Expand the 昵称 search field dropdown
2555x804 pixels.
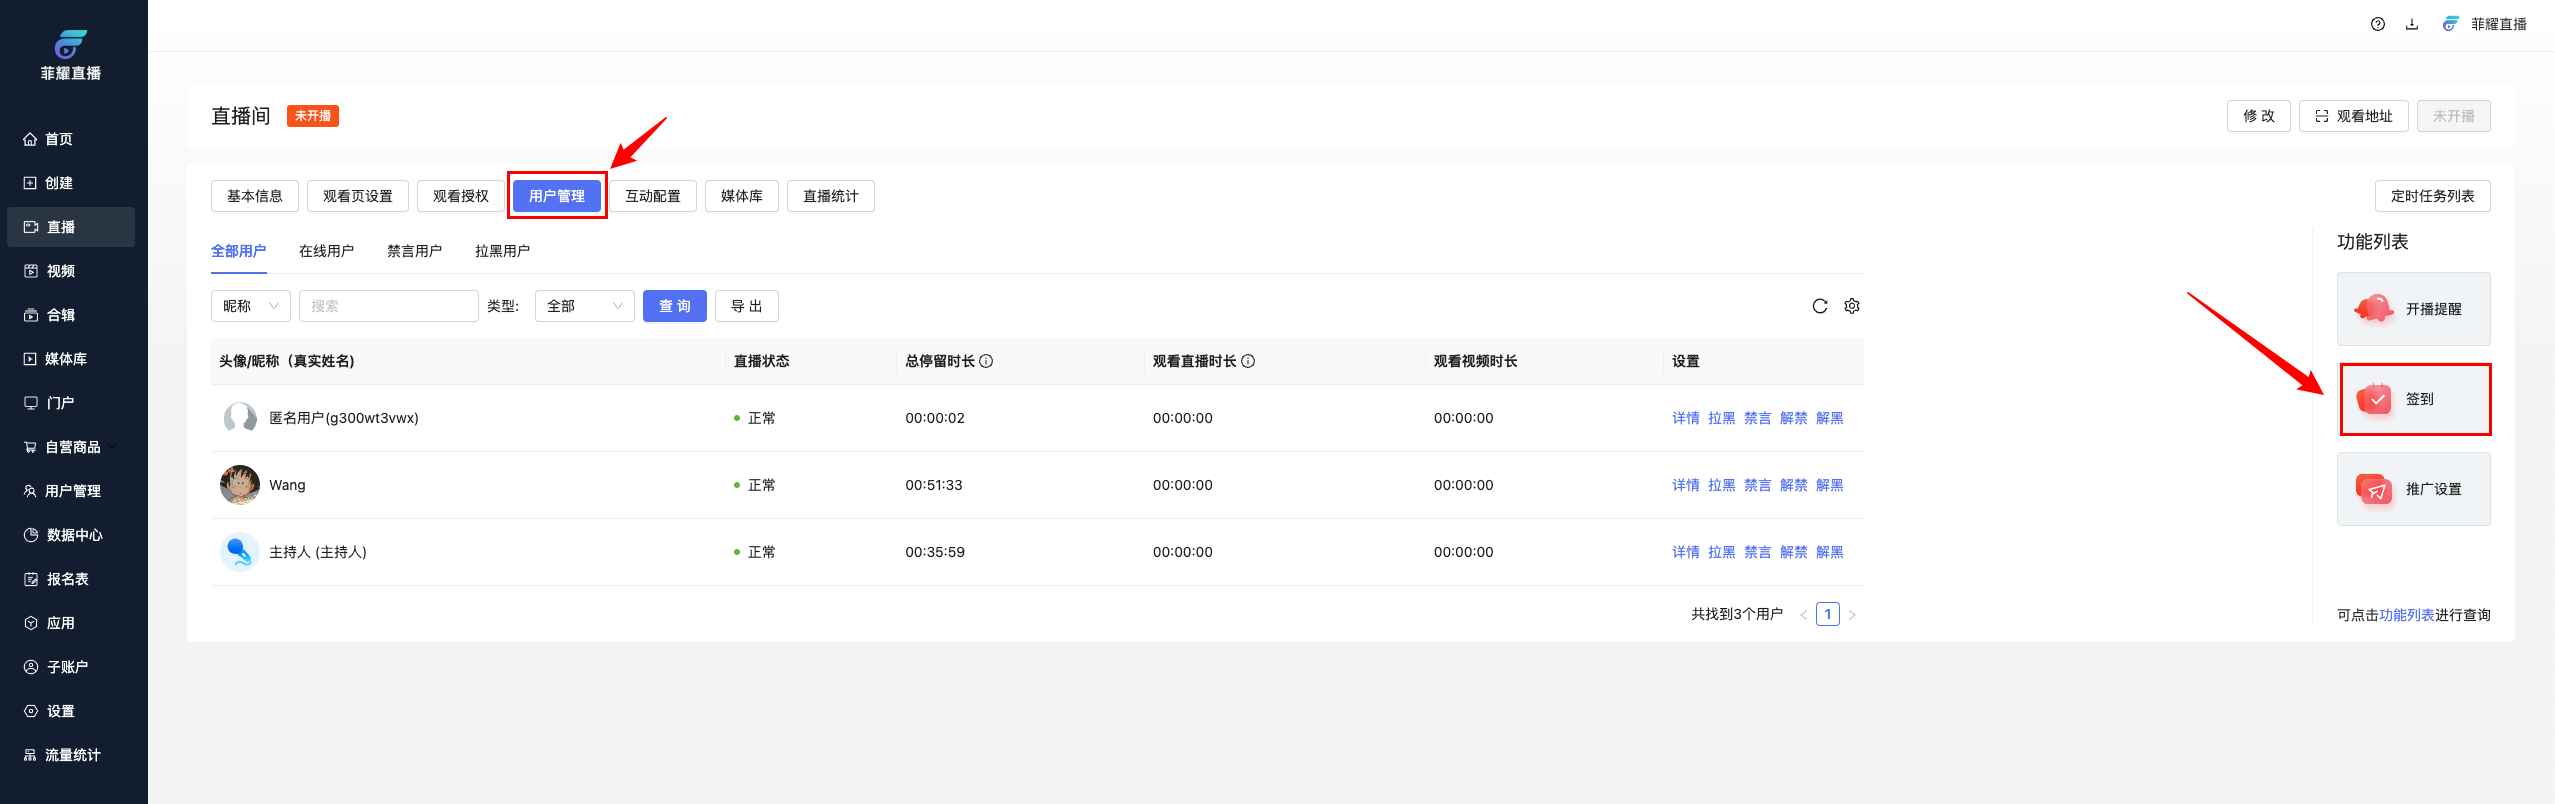click(x=251, y=306)
